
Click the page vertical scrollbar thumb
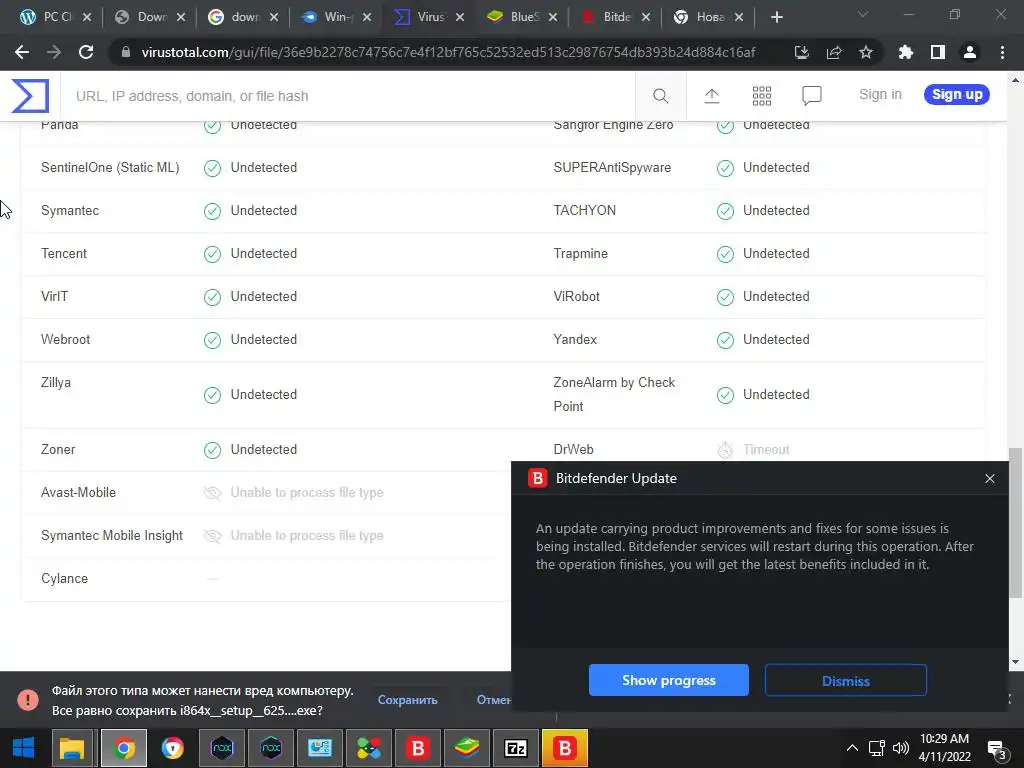coord(1016,522)
